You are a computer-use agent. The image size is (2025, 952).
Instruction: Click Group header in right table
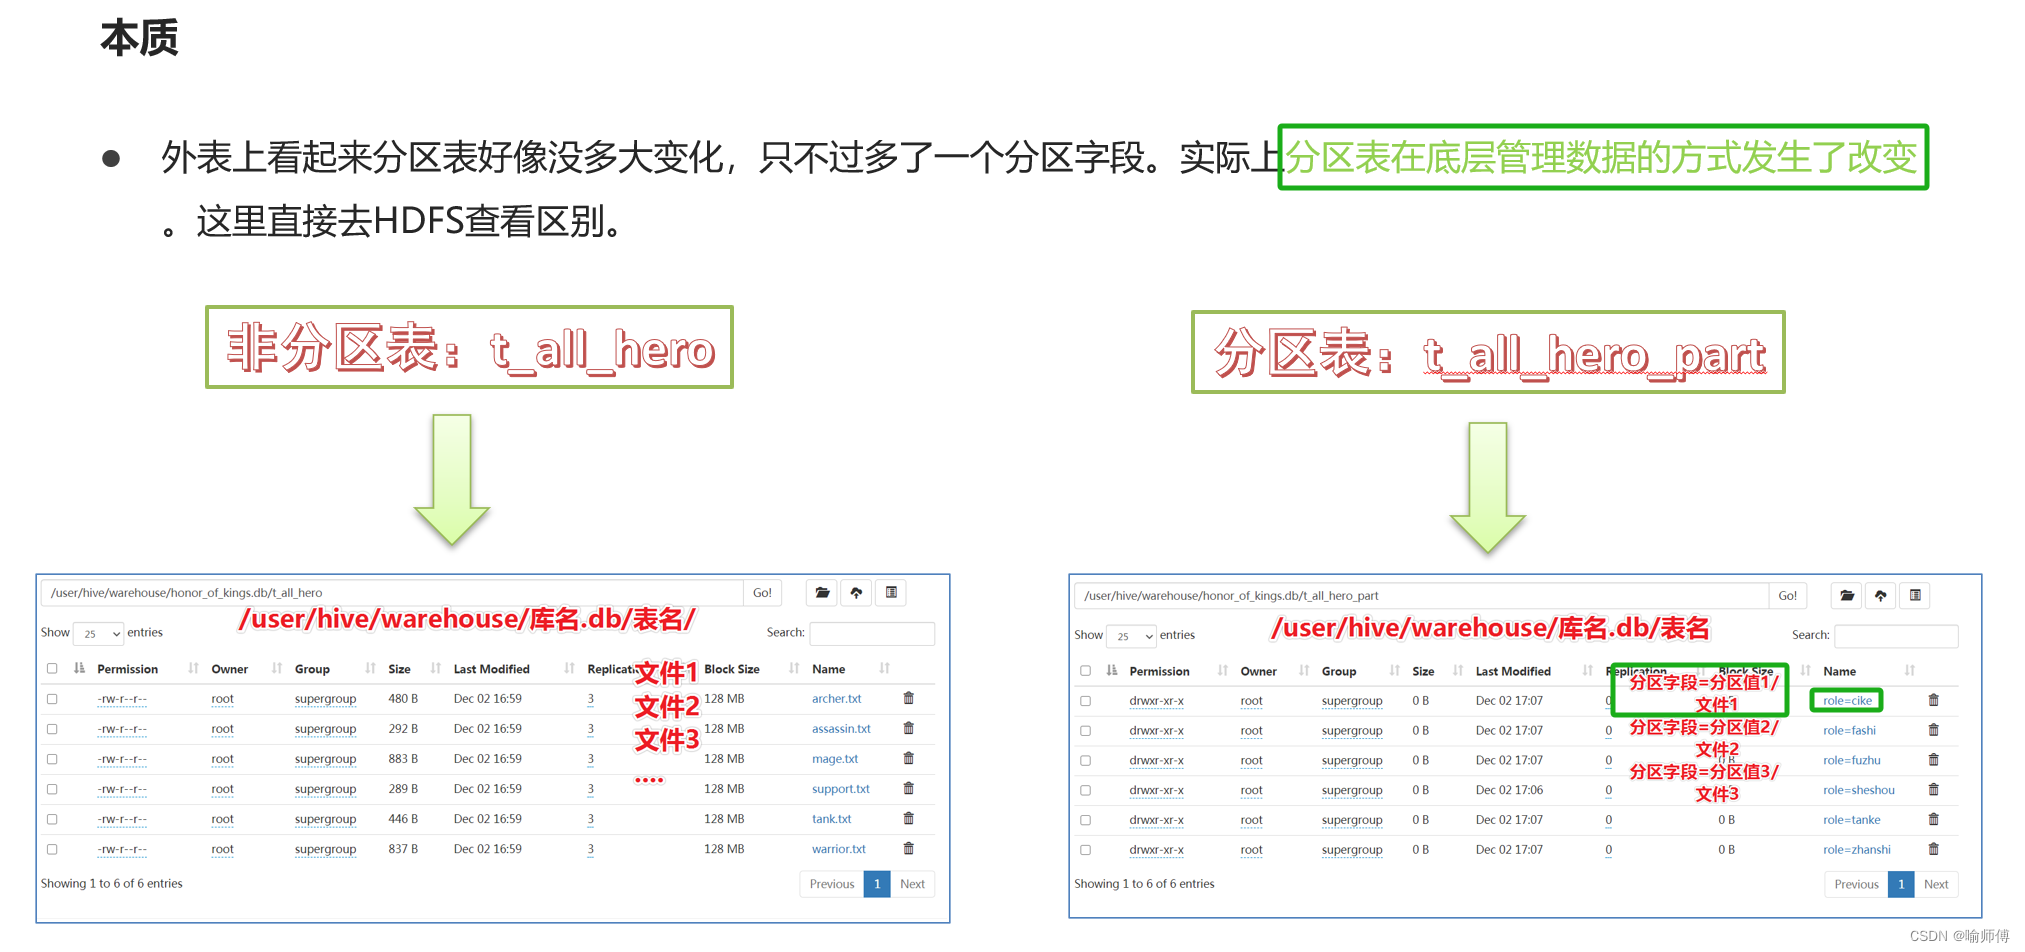[1339, 672]
